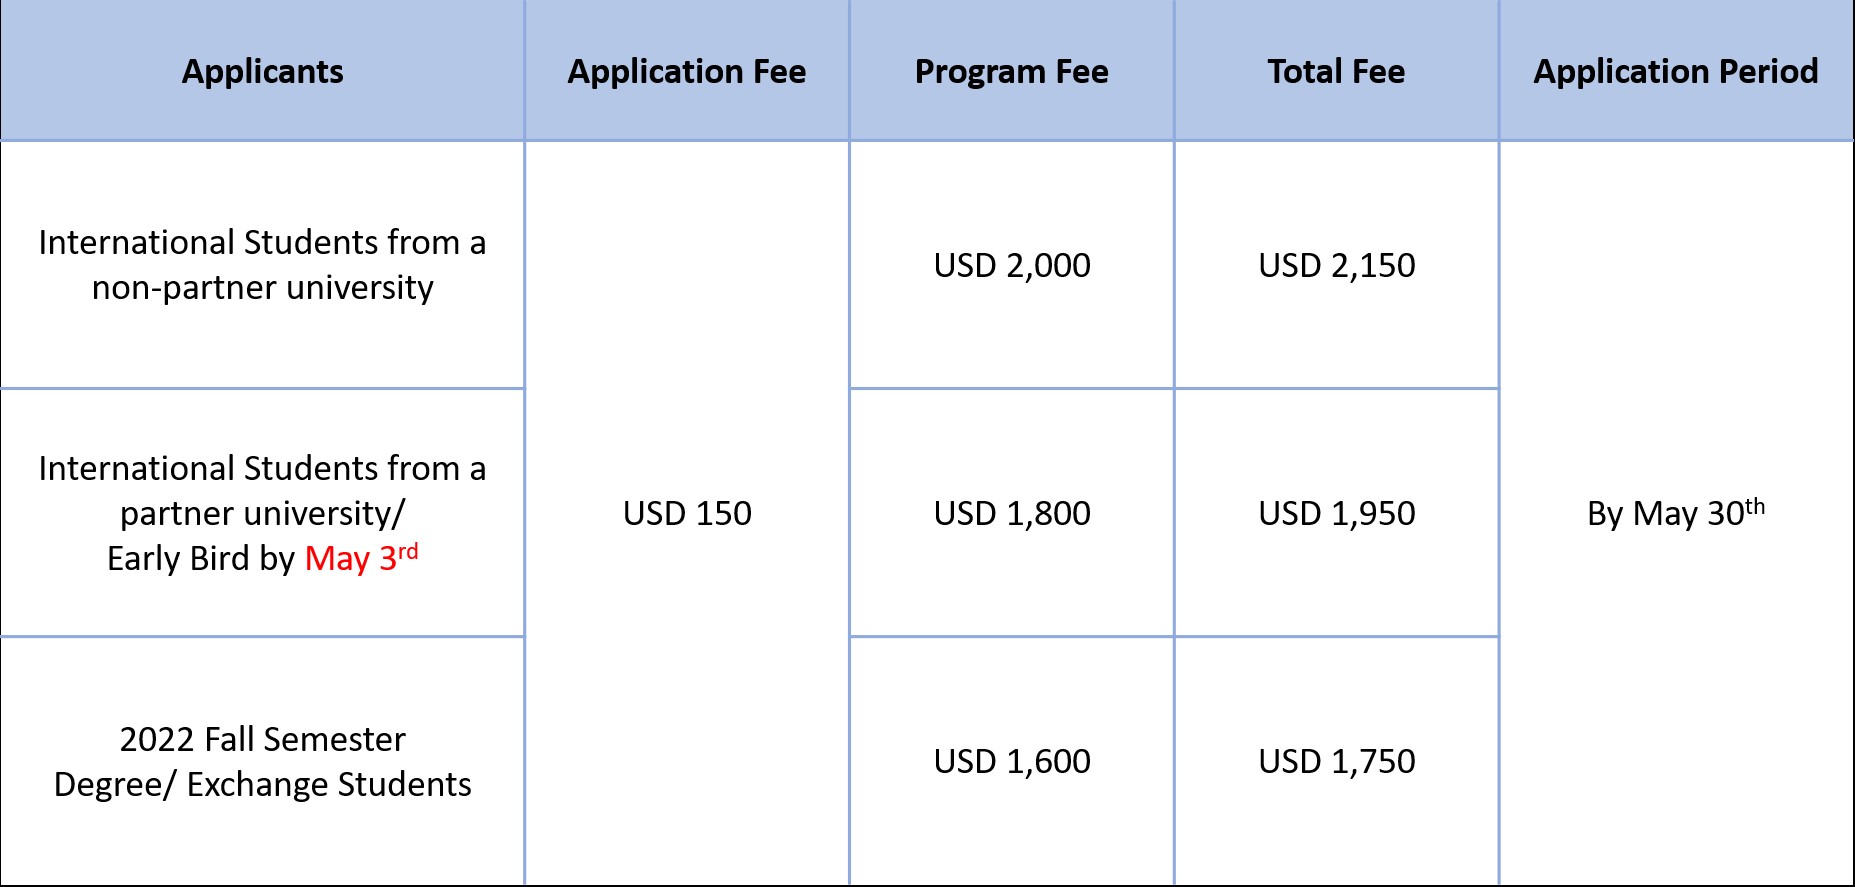The height and width of the screenshot is (887, 1855).
Task: Select the USD 2,000 program fee cell
Action: tap(1012, 265)
